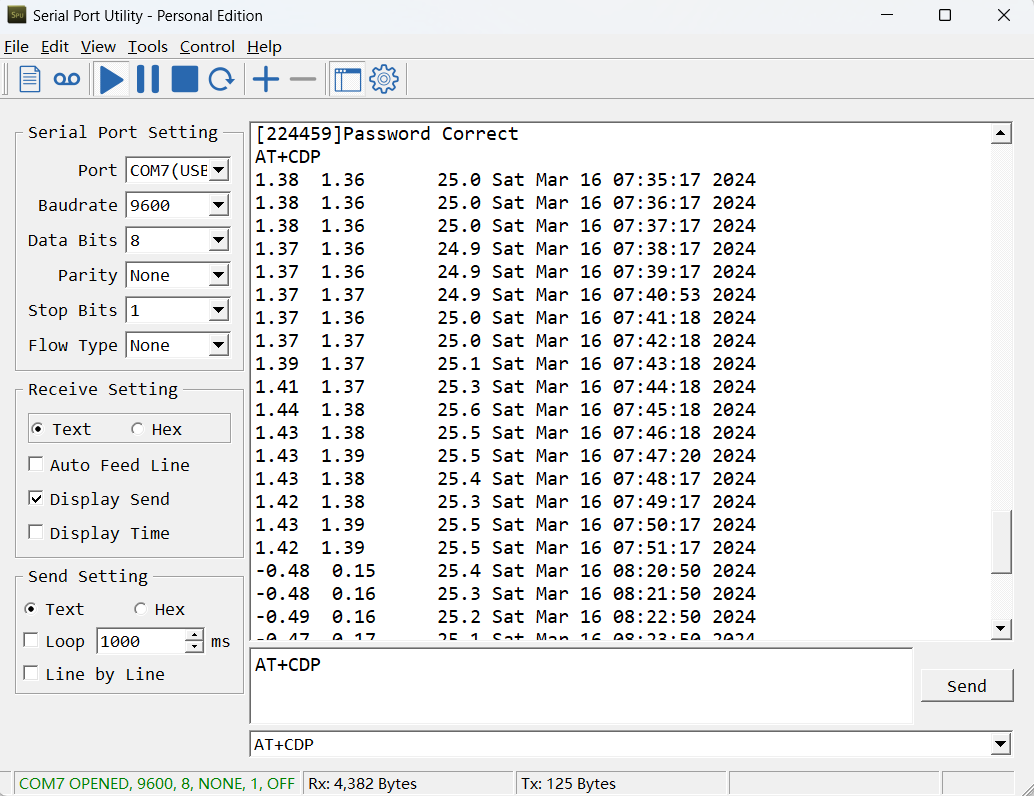The width and height of the screenshot is (1034, 796).
Task: Start serial port with Play icon
Action: (111, 79)
